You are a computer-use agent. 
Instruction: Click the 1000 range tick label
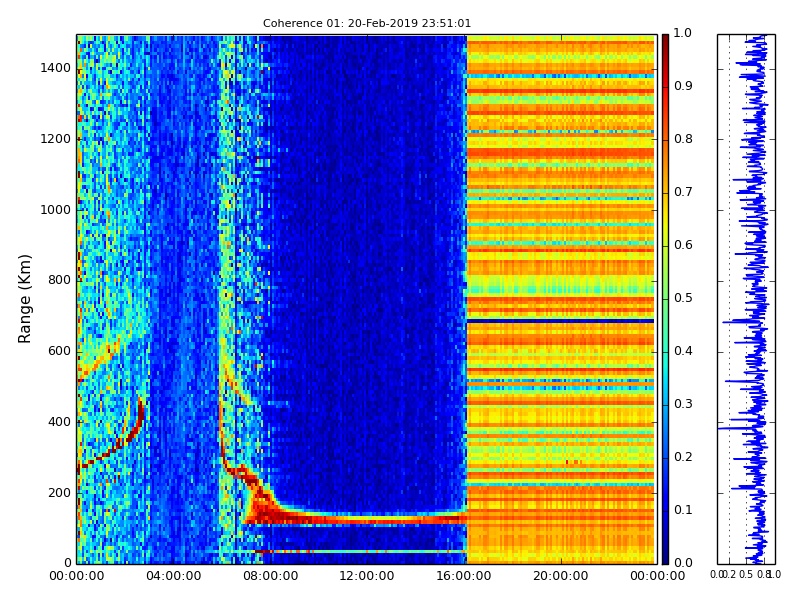click(x=56, y=210)
